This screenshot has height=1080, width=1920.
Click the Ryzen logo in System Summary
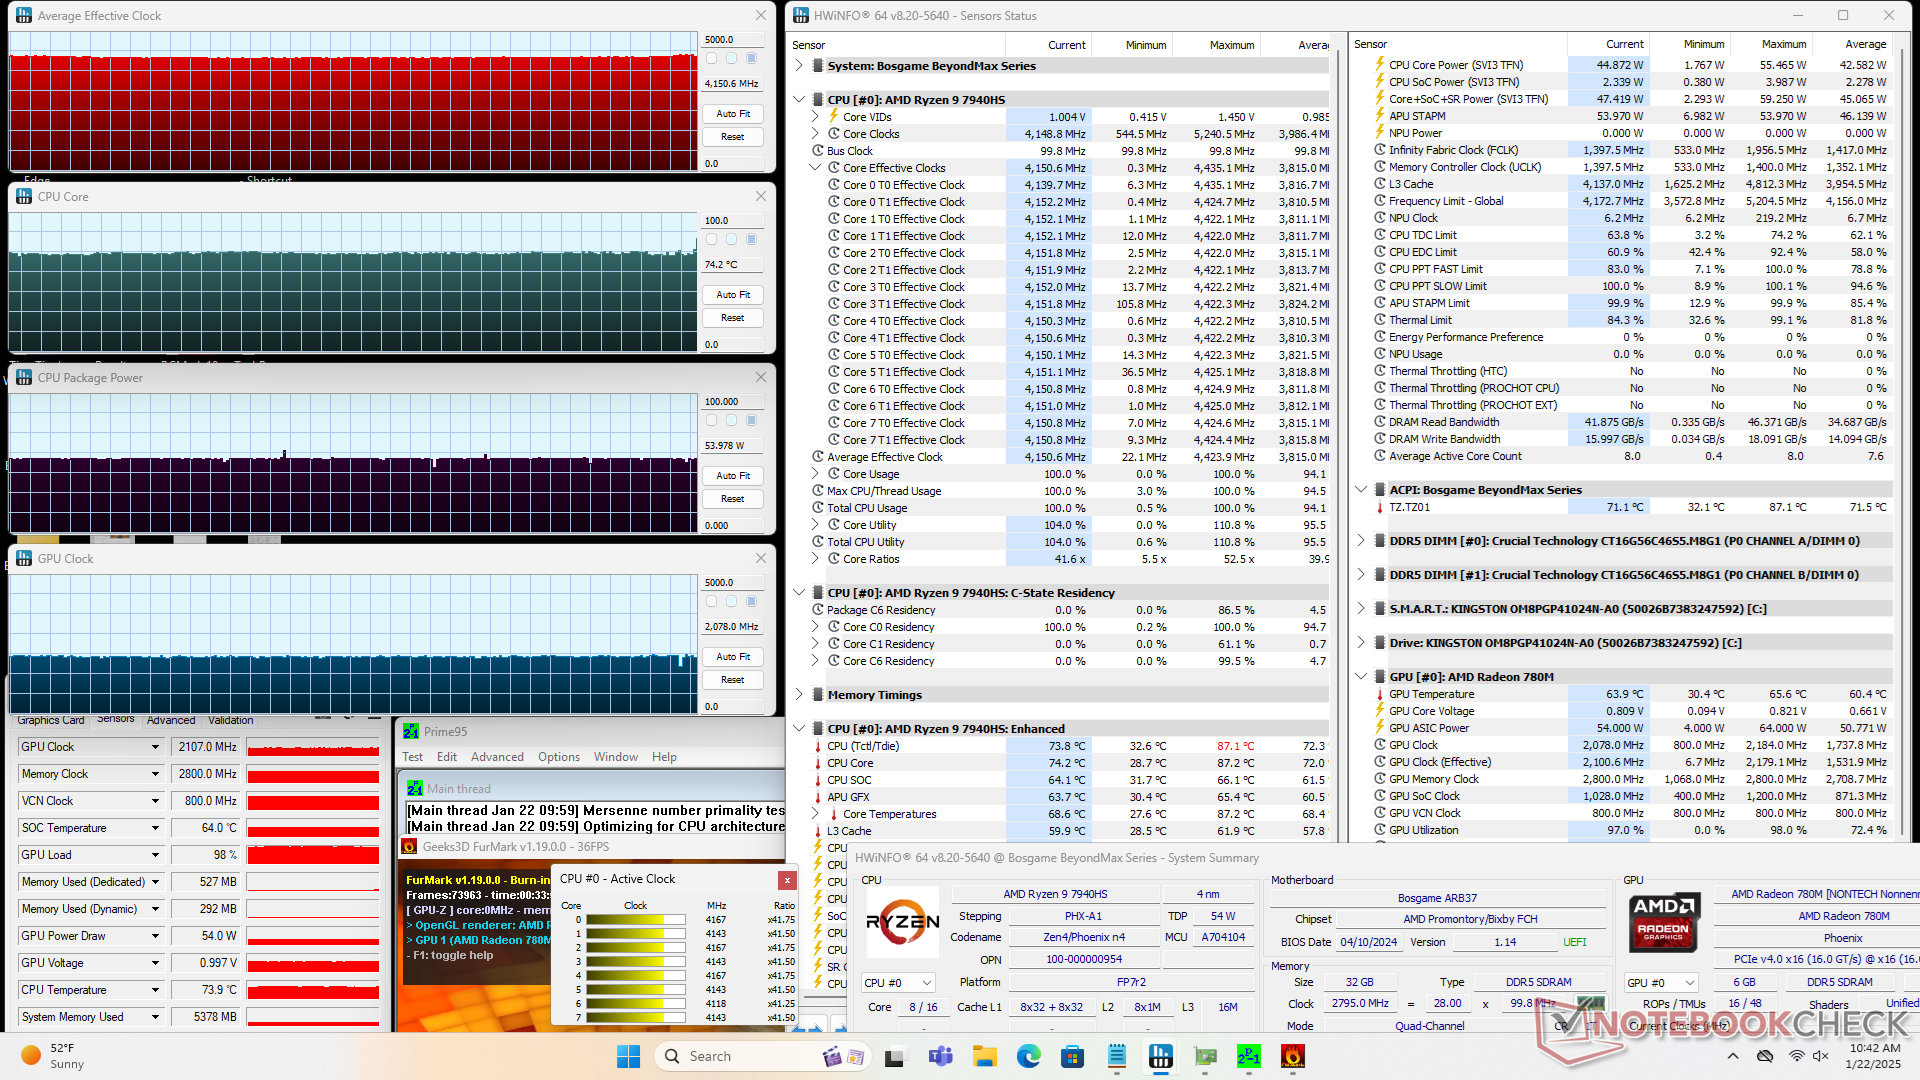(x=902, y=921)
